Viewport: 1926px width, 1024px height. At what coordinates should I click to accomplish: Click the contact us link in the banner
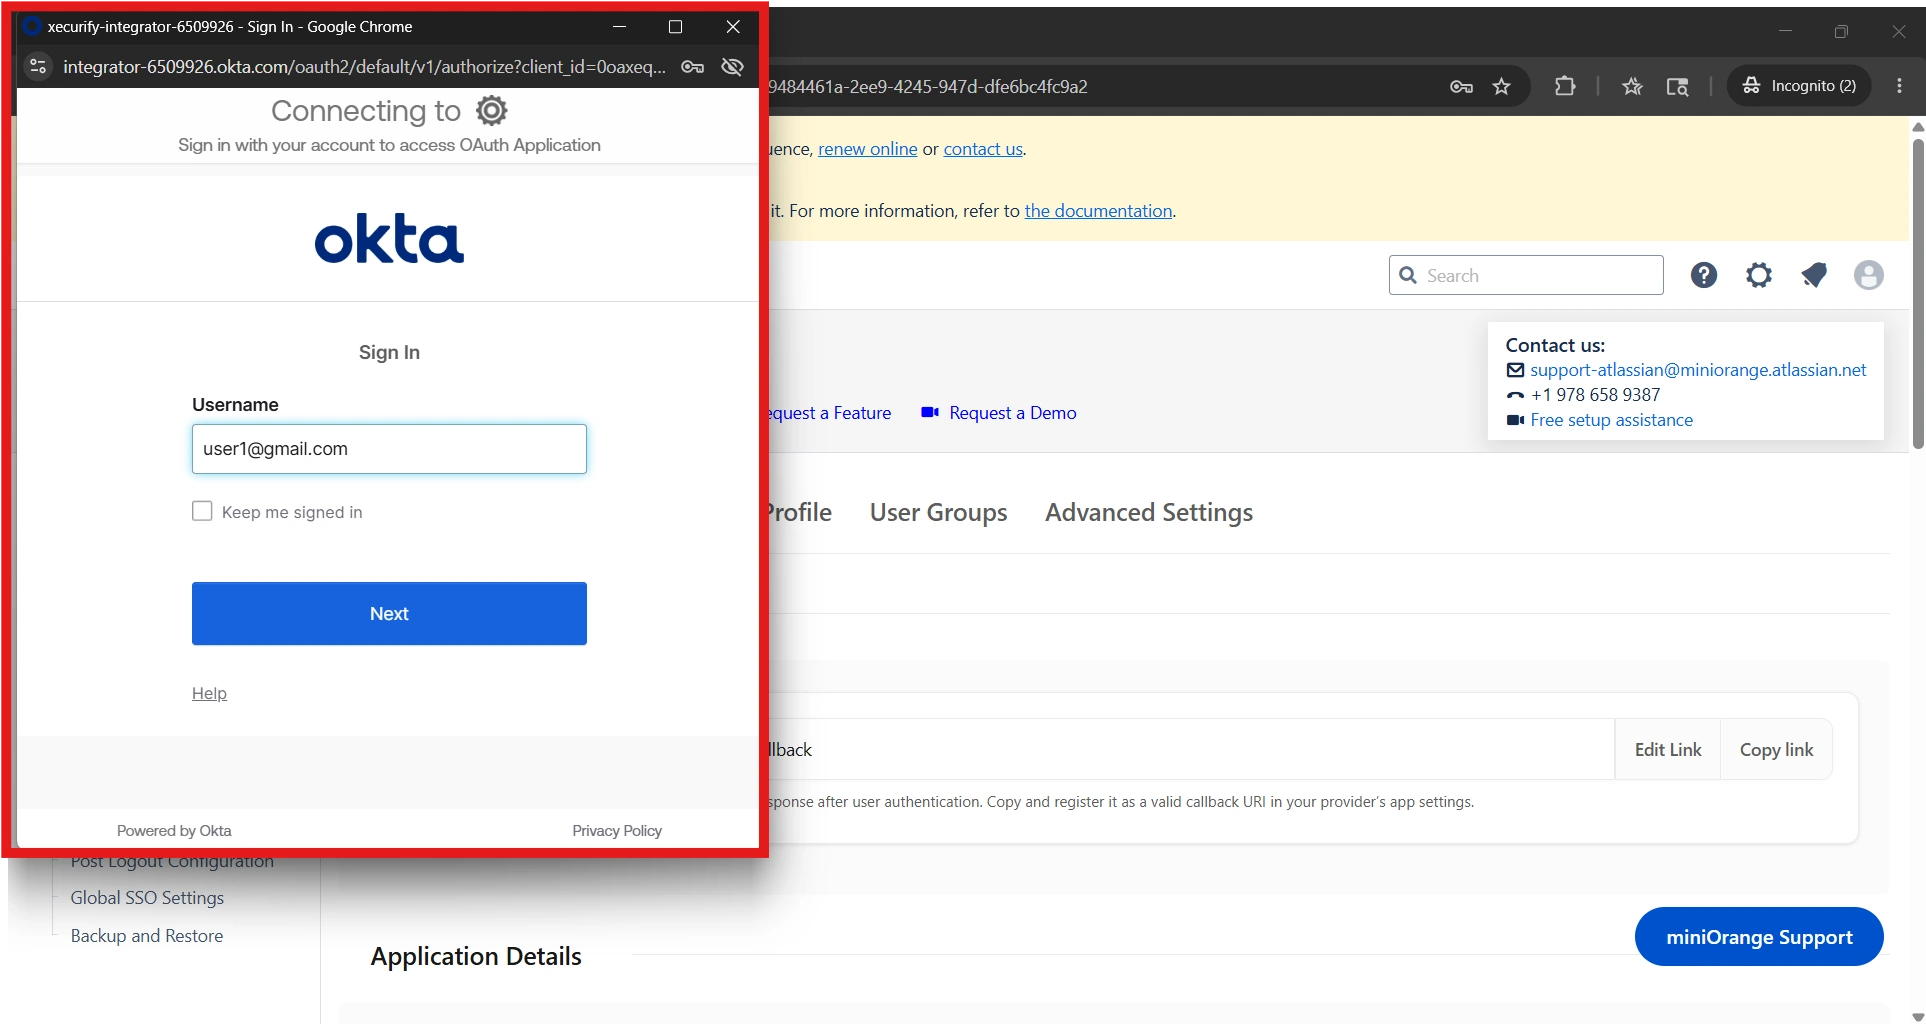(x=983, y=149)
